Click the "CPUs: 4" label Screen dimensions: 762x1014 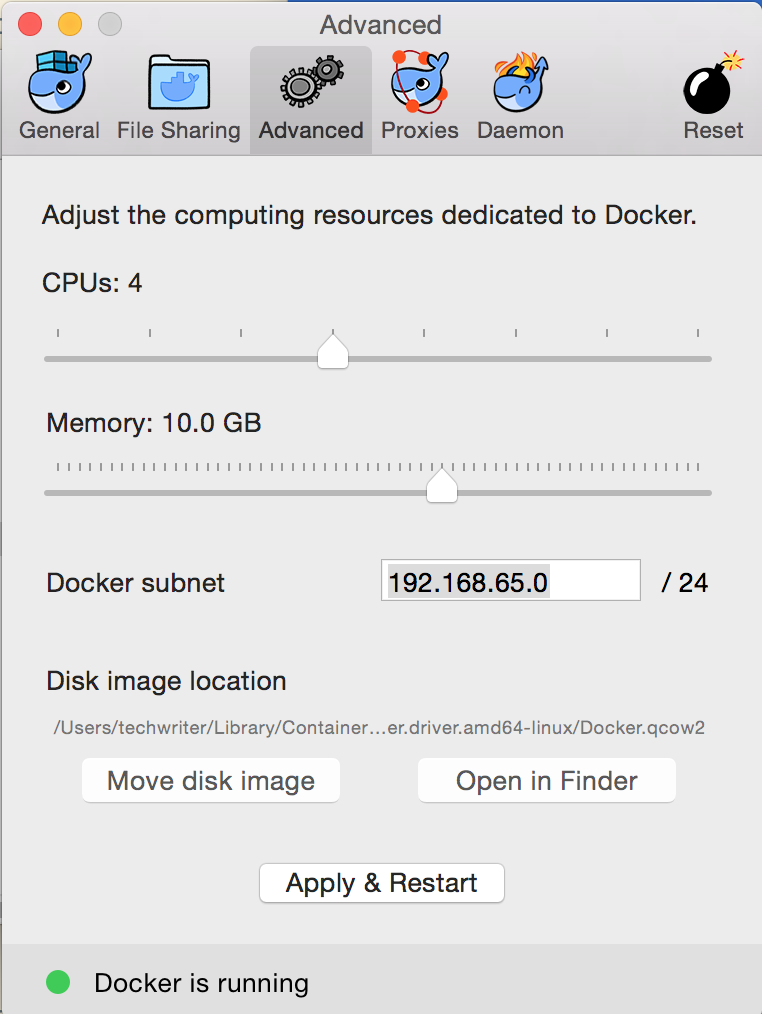[x=92, y=283]
